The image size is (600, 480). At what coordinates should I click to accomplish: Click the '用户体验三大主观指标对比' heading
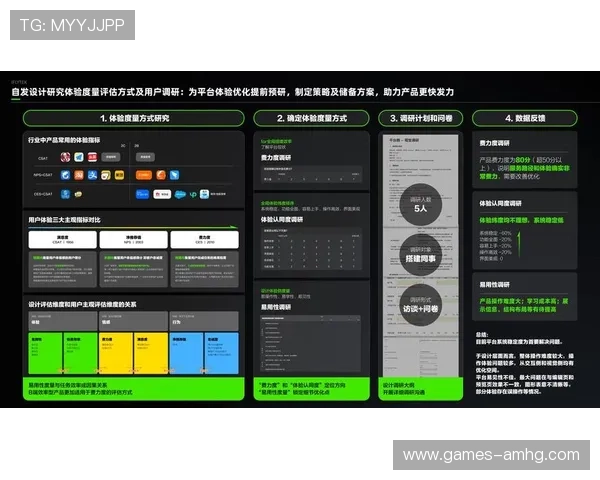(65, 220)
